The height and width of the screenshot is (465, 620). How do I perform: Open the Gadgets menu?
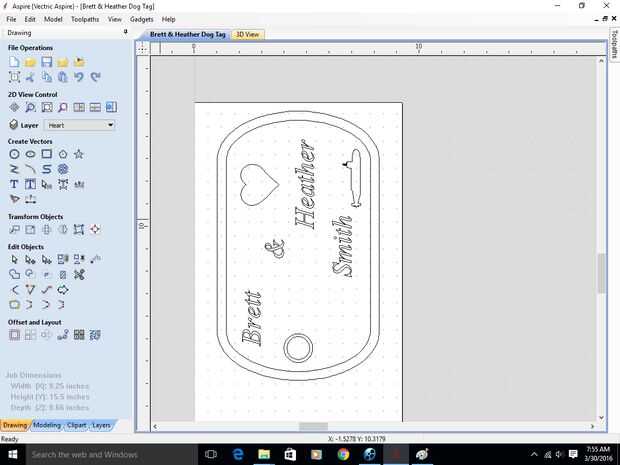[x=142, y=19]
